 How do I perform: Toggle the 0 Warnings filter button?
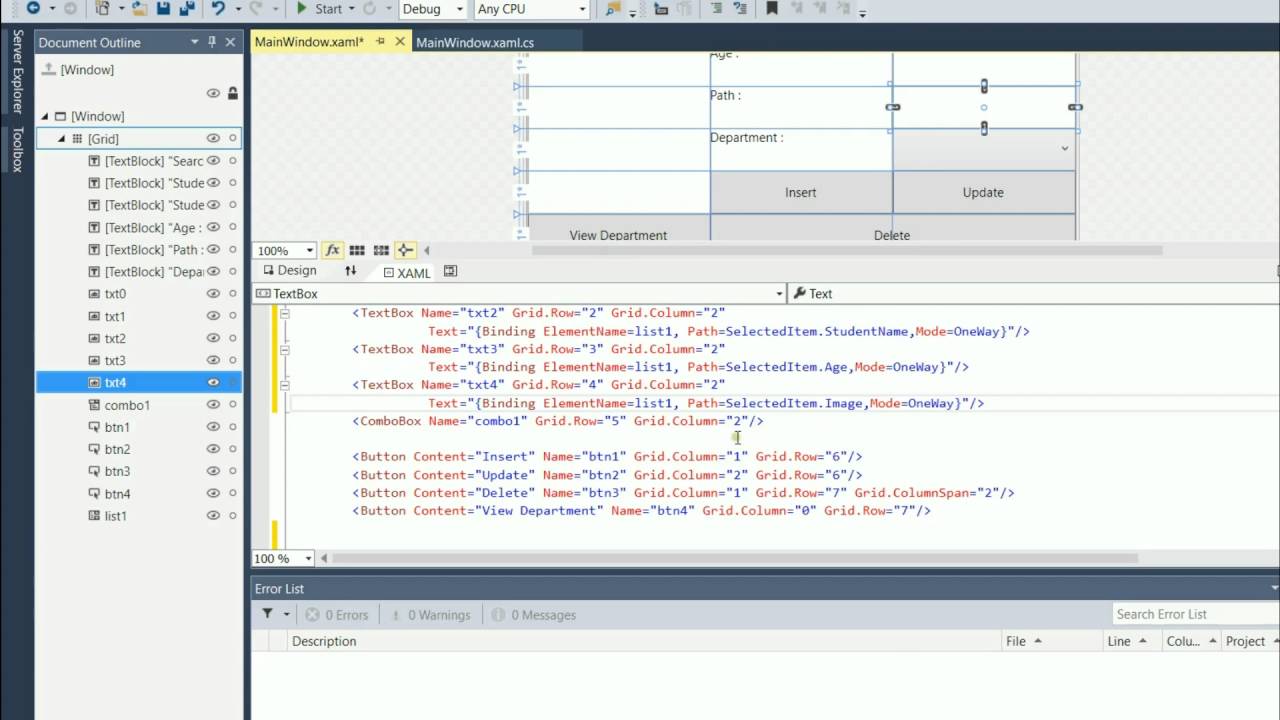point(429,615)
